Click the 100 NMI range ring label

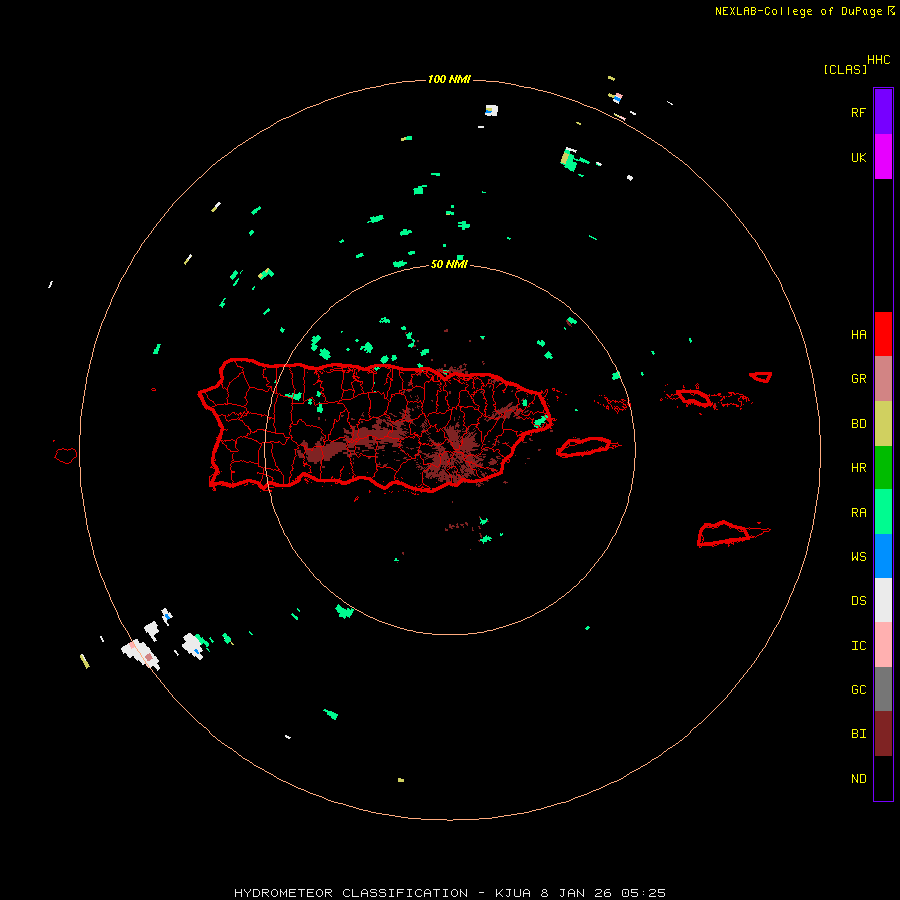point(449,79)
